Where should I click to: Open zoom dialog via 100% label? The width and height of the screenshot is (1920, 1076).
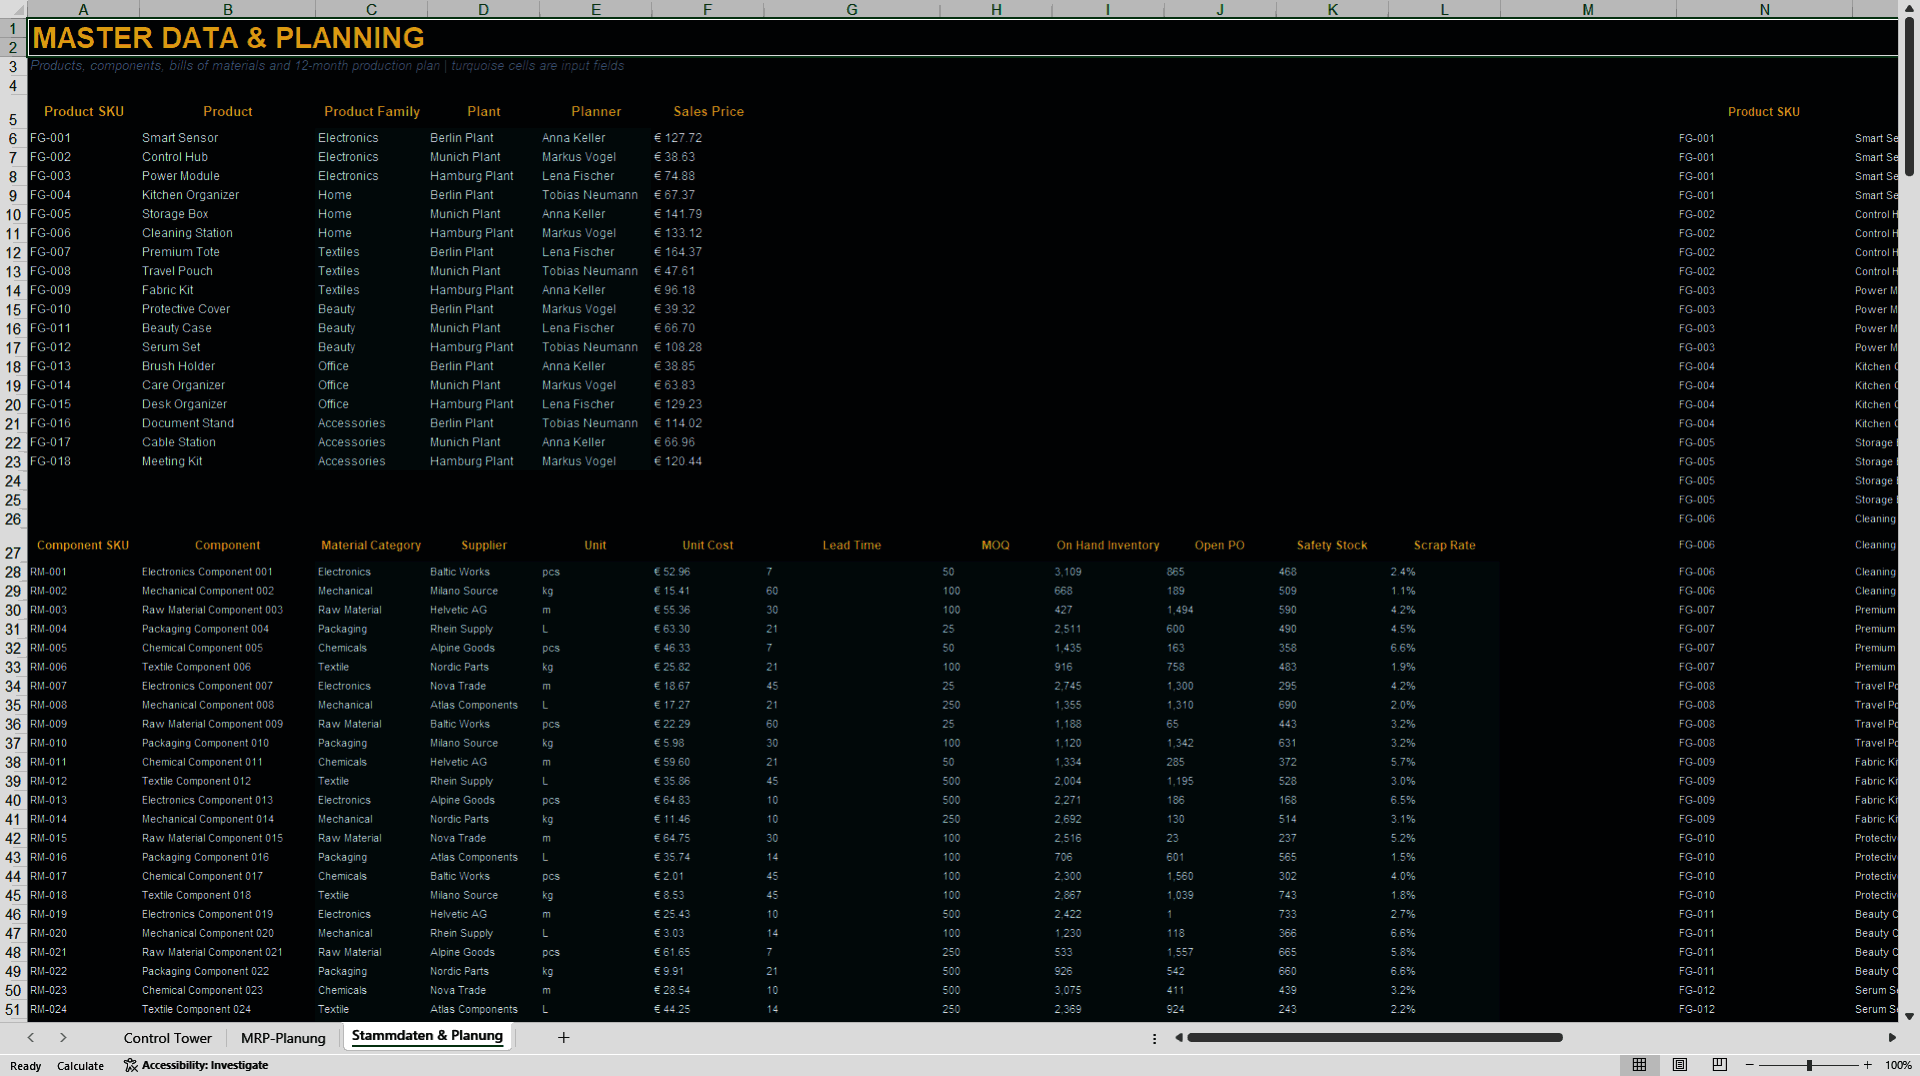tap(1898, 1065)
